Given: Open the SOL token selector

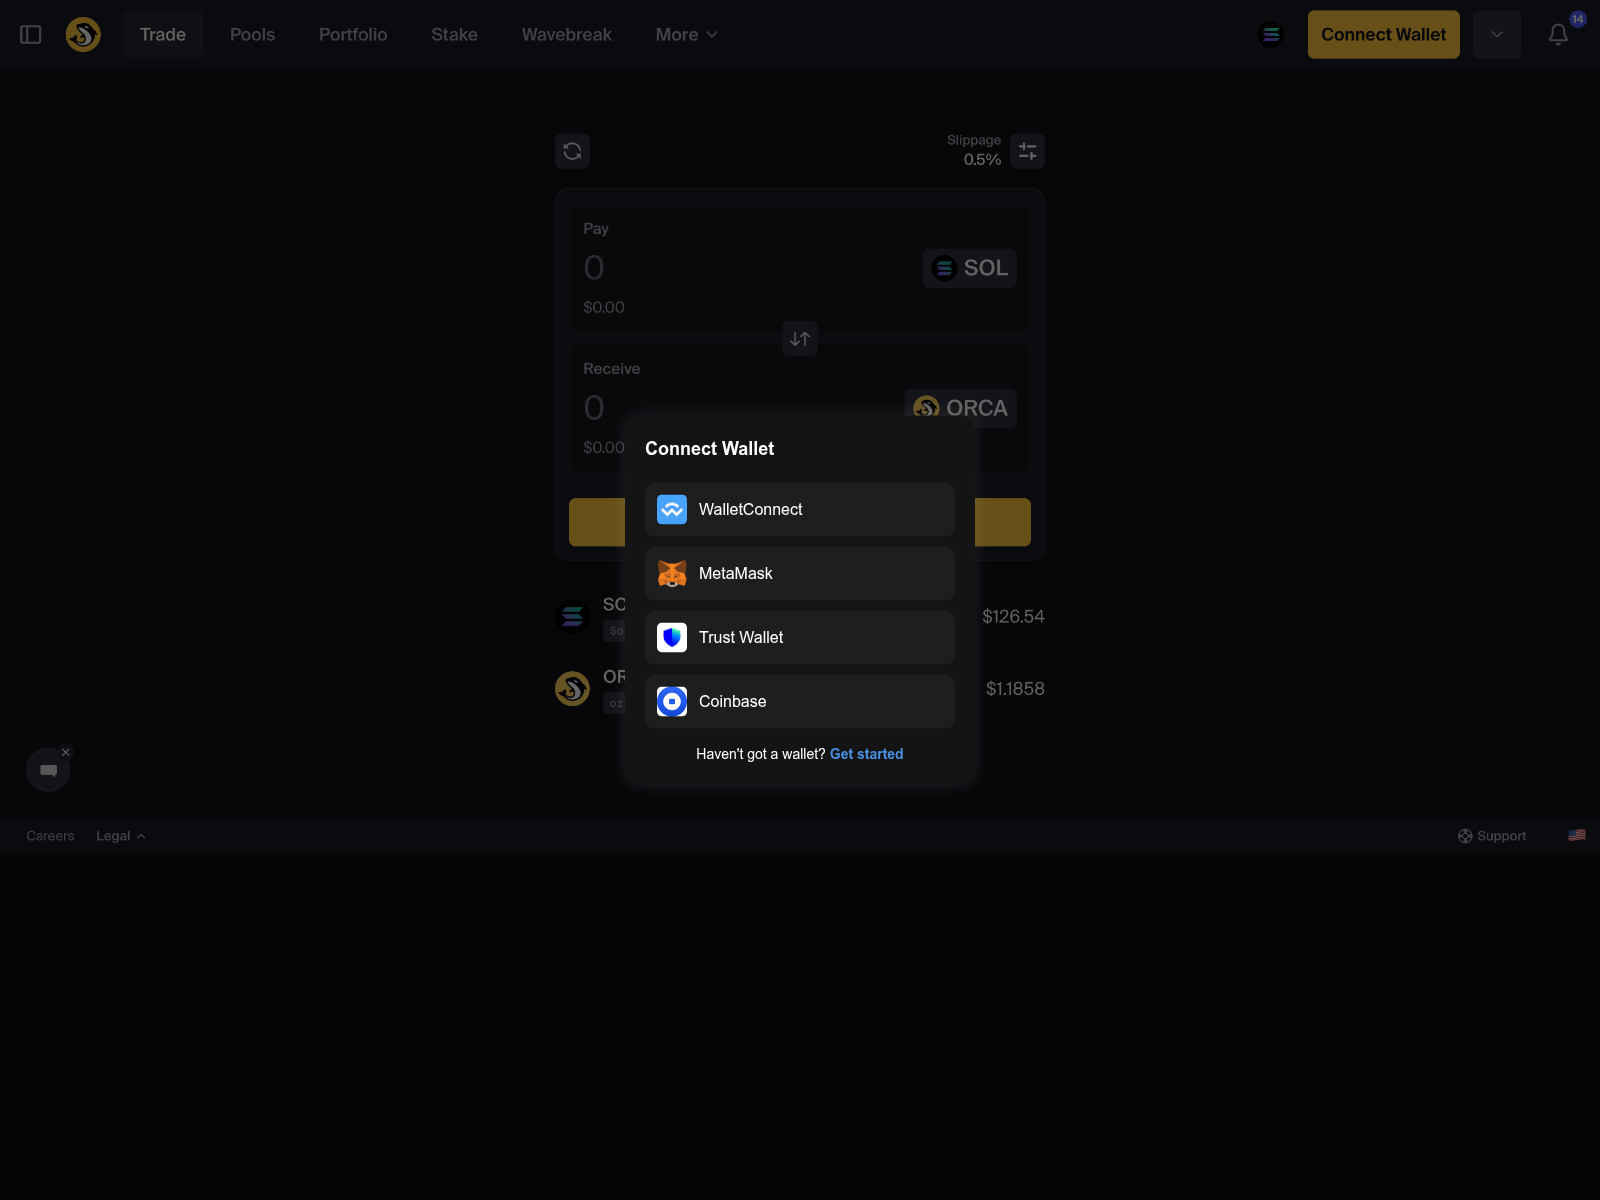Looking at the screenshot, I should point(969,268).
